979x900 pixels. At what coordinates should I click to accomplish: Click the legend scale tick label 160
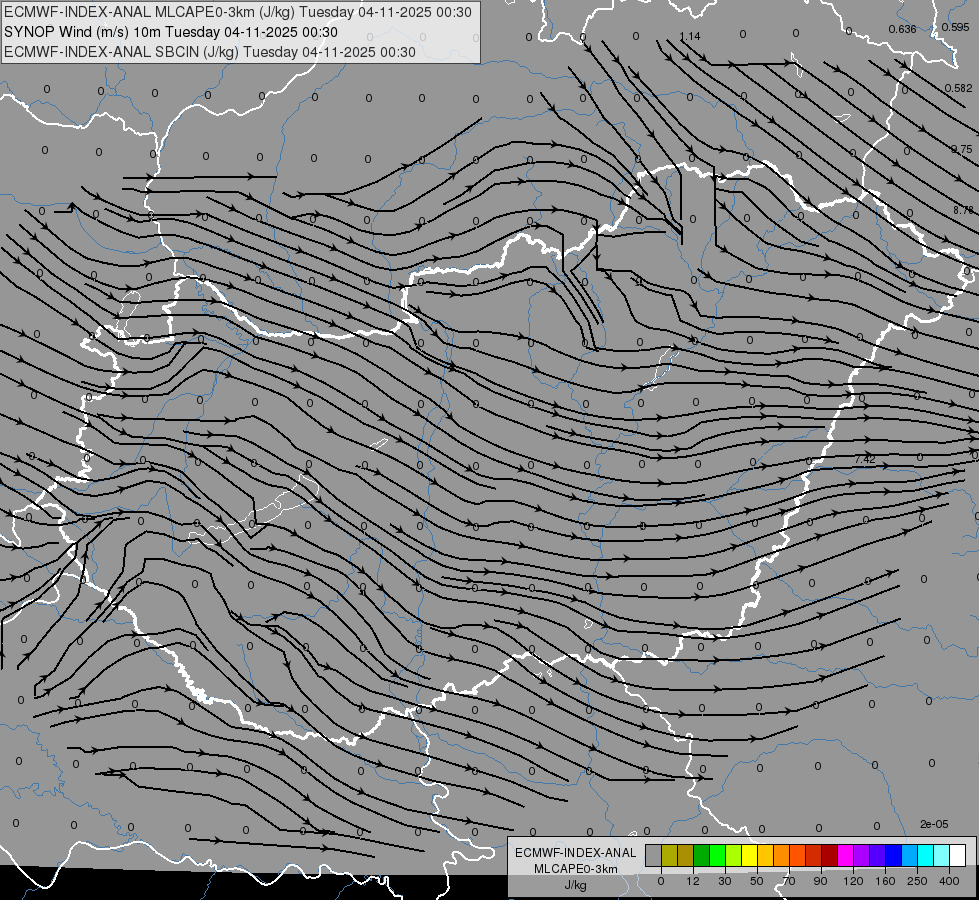885,881
